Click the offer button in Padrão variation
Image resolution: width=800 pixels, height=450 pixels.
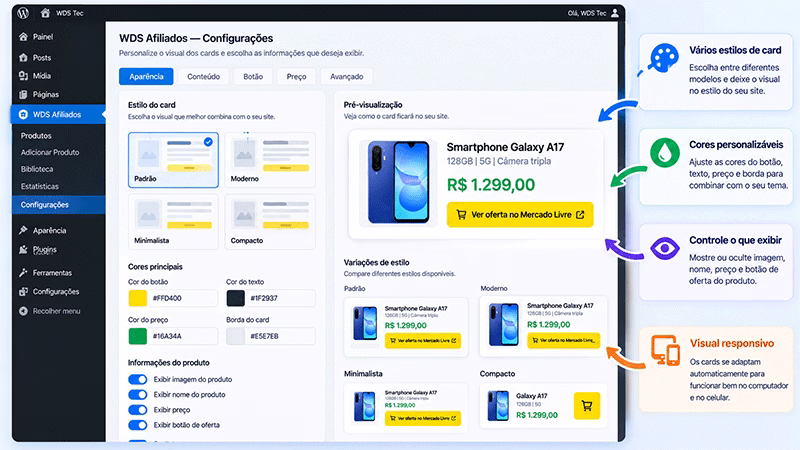423,340
